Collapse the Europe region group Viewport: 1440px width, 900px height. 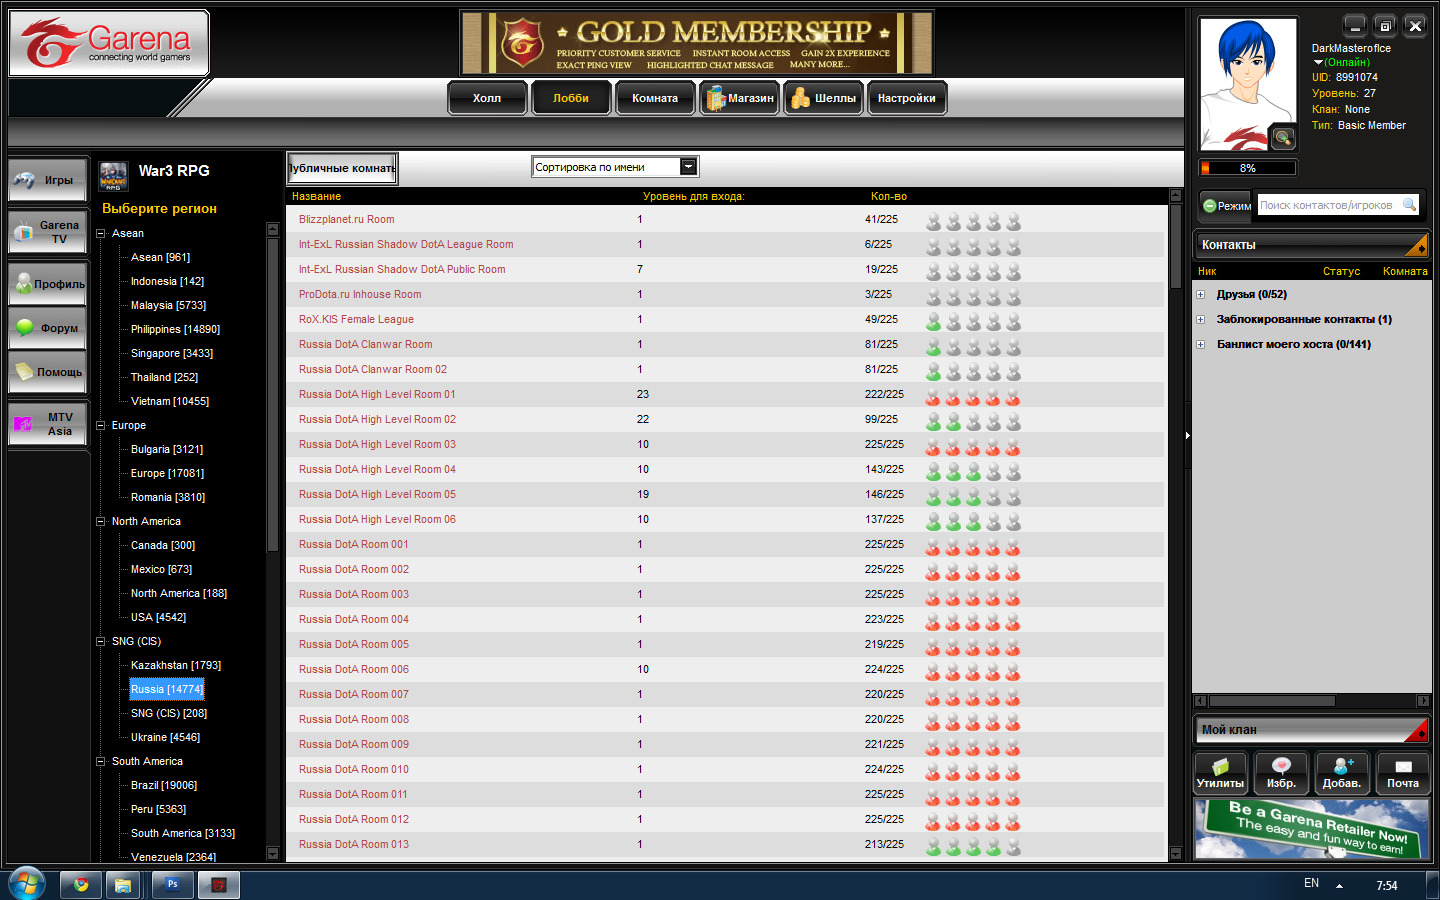[101, 426]
